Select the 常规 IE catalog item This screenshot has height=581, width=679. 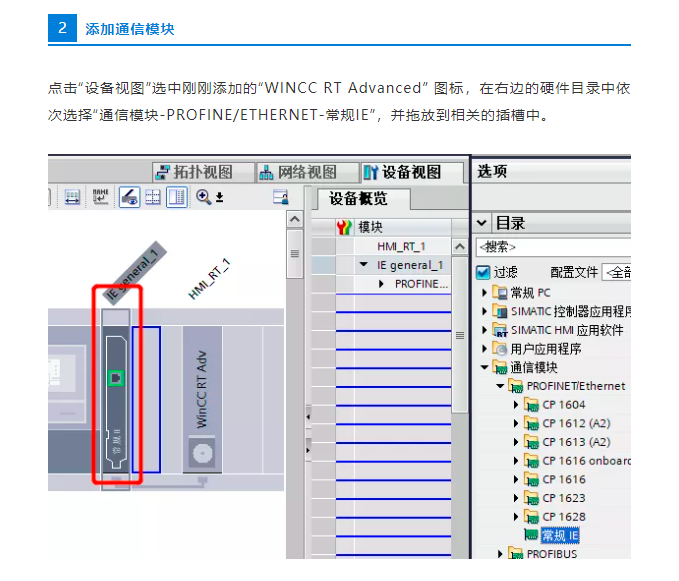coord(559,535)
